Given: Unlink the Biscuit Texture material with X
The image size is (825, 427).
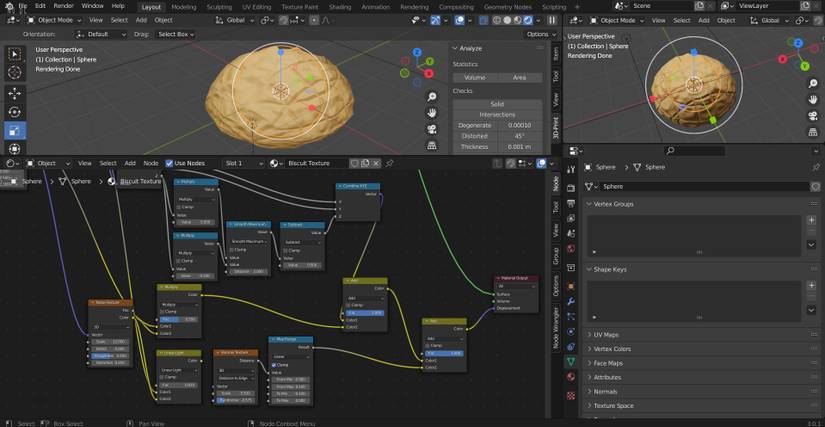Looking at the screenshot, I should point(376,164).
